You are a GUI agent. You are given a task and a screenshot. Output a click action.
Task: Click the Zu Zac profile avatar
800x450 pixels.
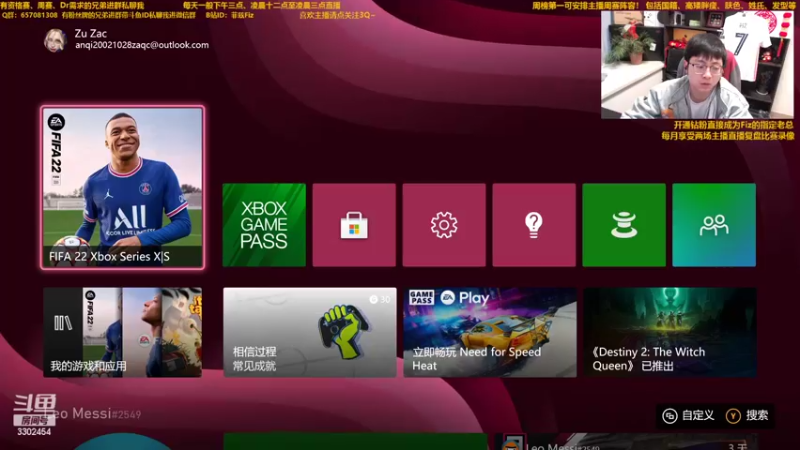pos(55,40)
